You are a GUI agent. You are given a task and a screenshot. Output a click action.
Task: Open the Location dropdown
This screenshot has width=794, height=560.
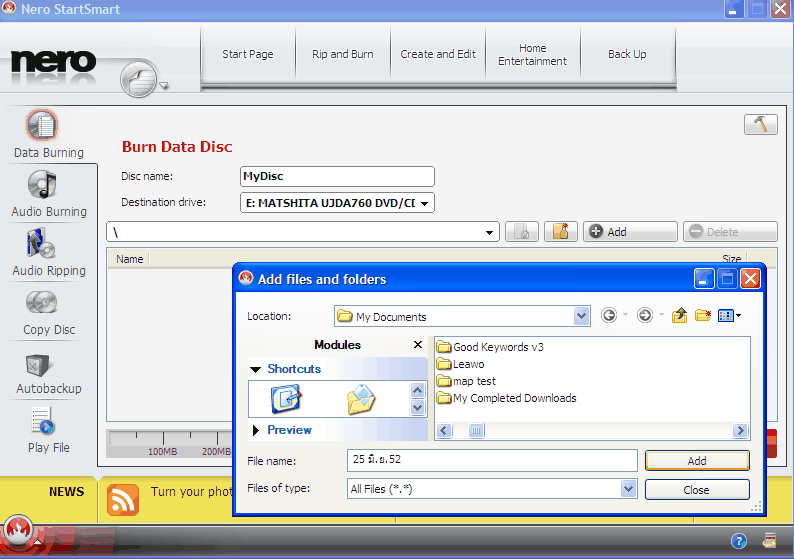pyautogui.click(x=581, y=316)
